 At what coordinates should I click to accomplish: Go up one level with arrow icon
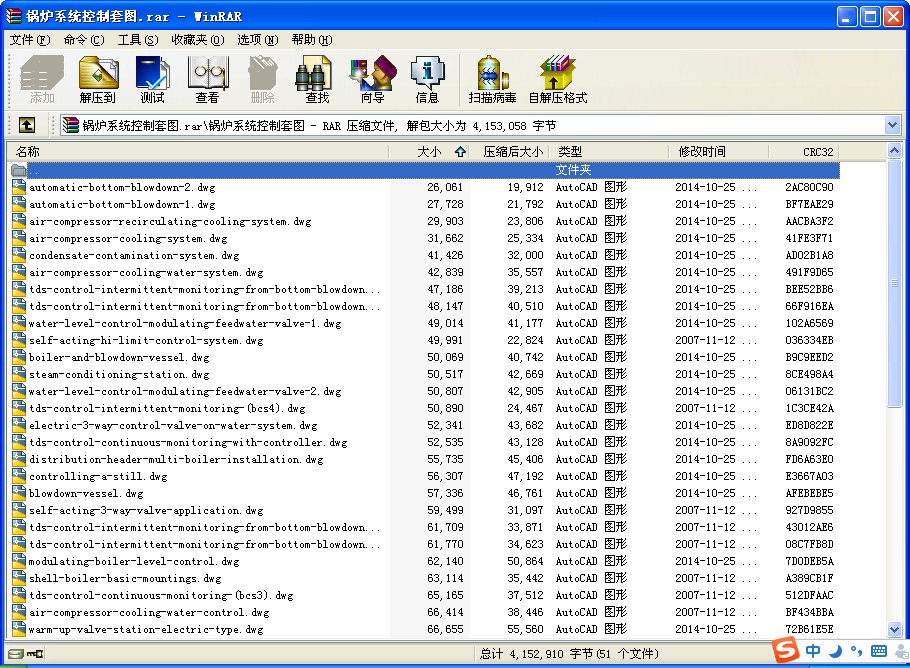[27, 125]
